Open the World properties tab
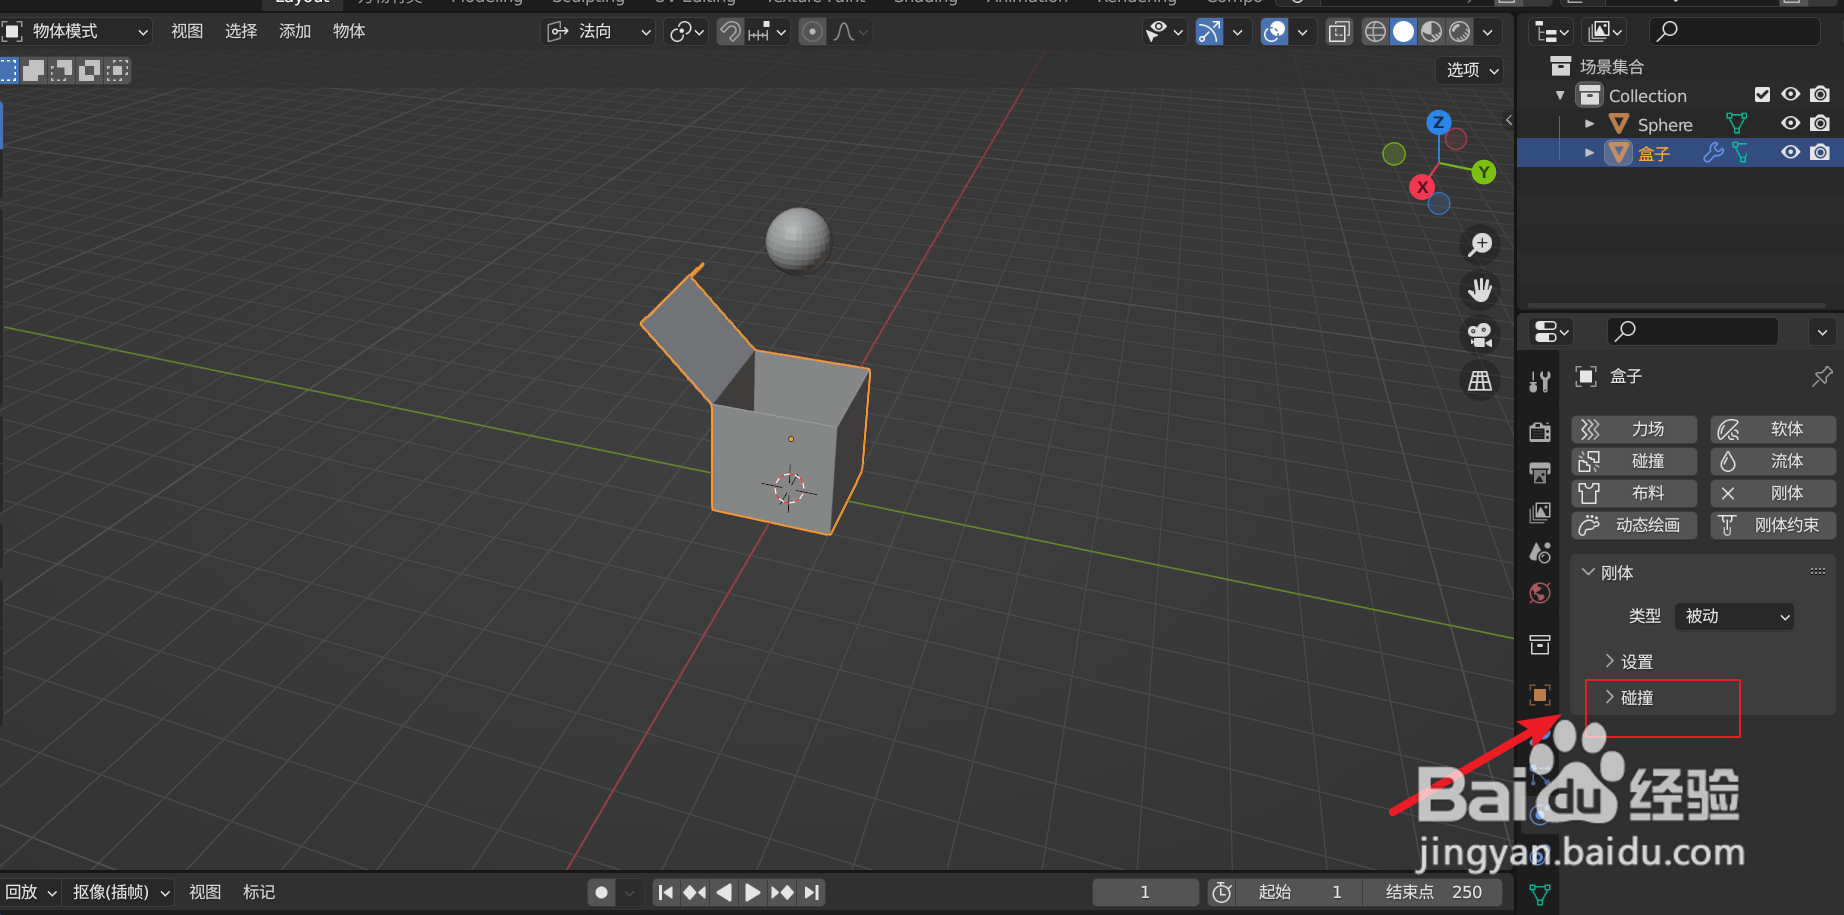Screen dimensions: 1844x915 click(x=1540, y=593)
